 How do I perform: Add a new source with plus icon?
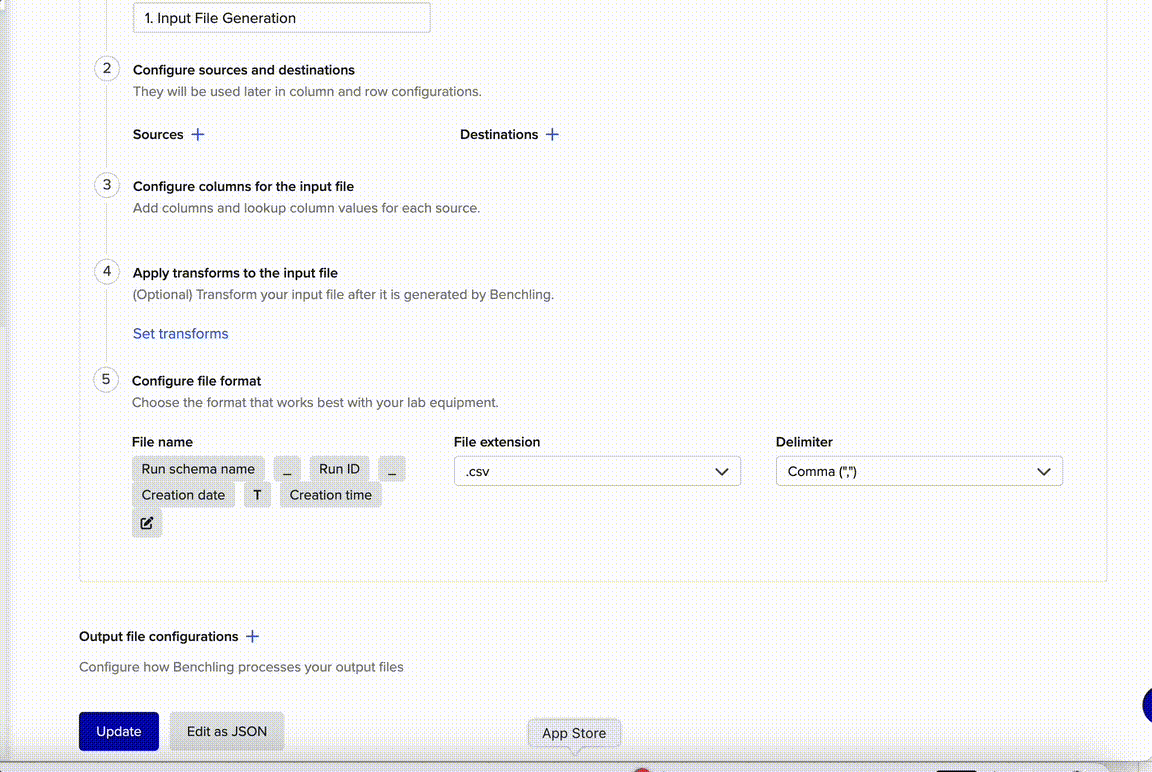pos(198,134)
